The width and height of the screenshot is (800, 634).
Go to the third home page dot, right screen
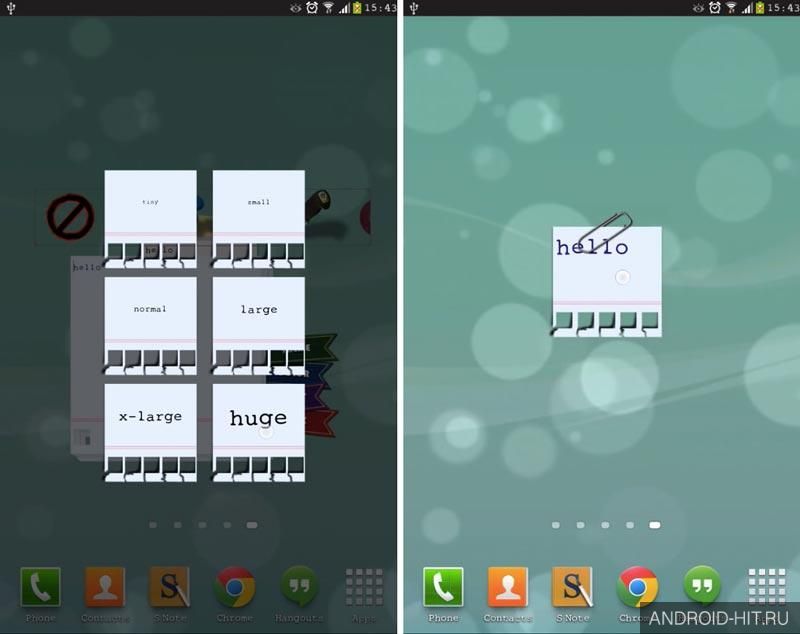point(605,525)
